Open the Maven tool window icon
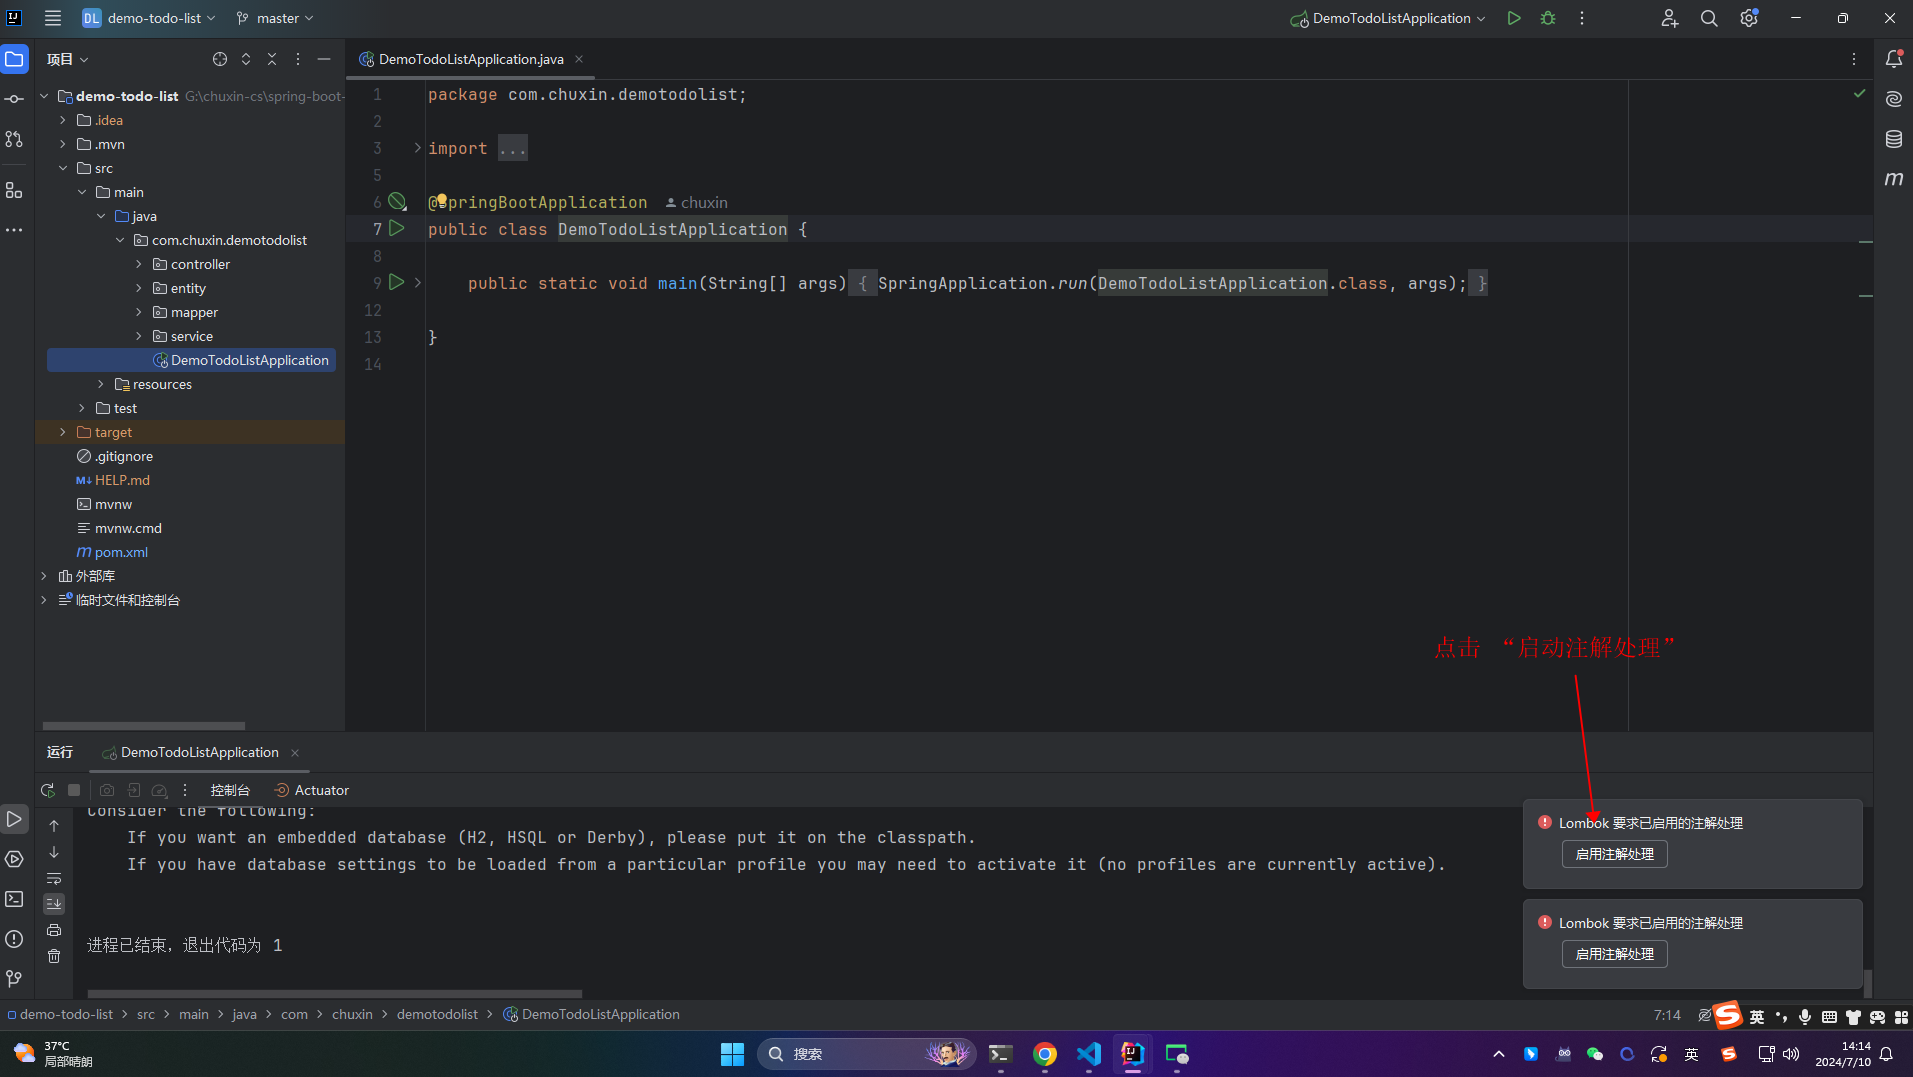Image resolution: width=1913 pixels, height=1077 pixels. click(x=1894, y=179)
